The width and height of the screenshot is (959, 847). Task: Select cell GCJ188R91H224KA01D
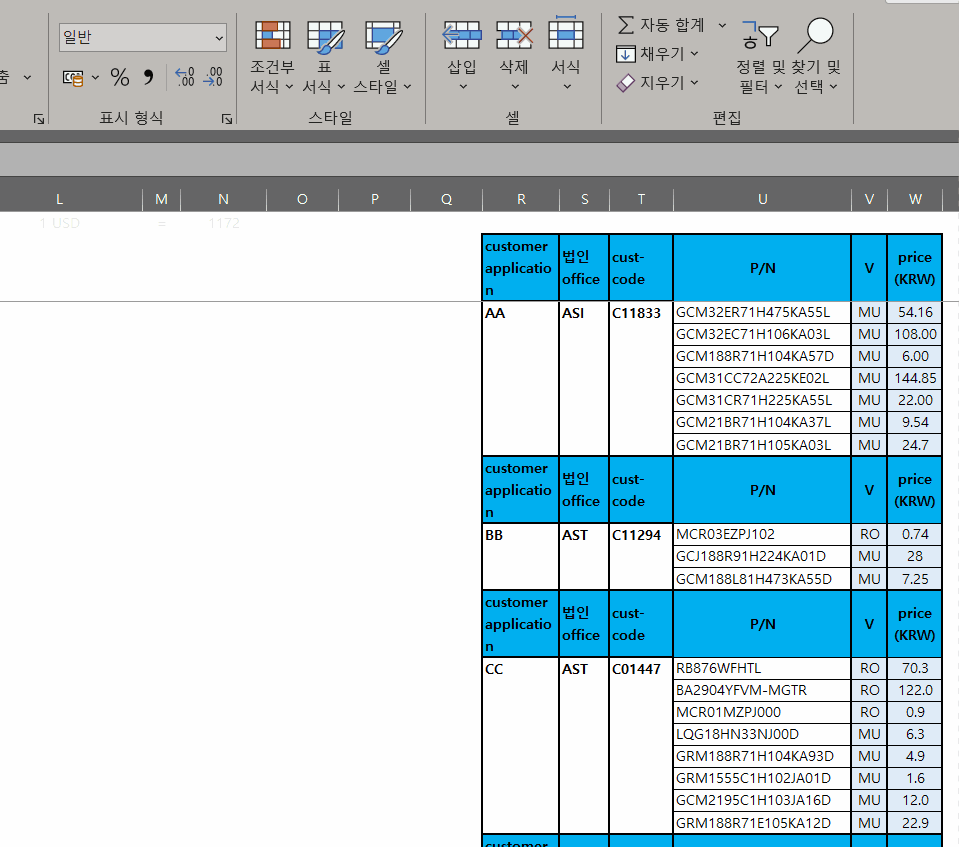[762, 557]
